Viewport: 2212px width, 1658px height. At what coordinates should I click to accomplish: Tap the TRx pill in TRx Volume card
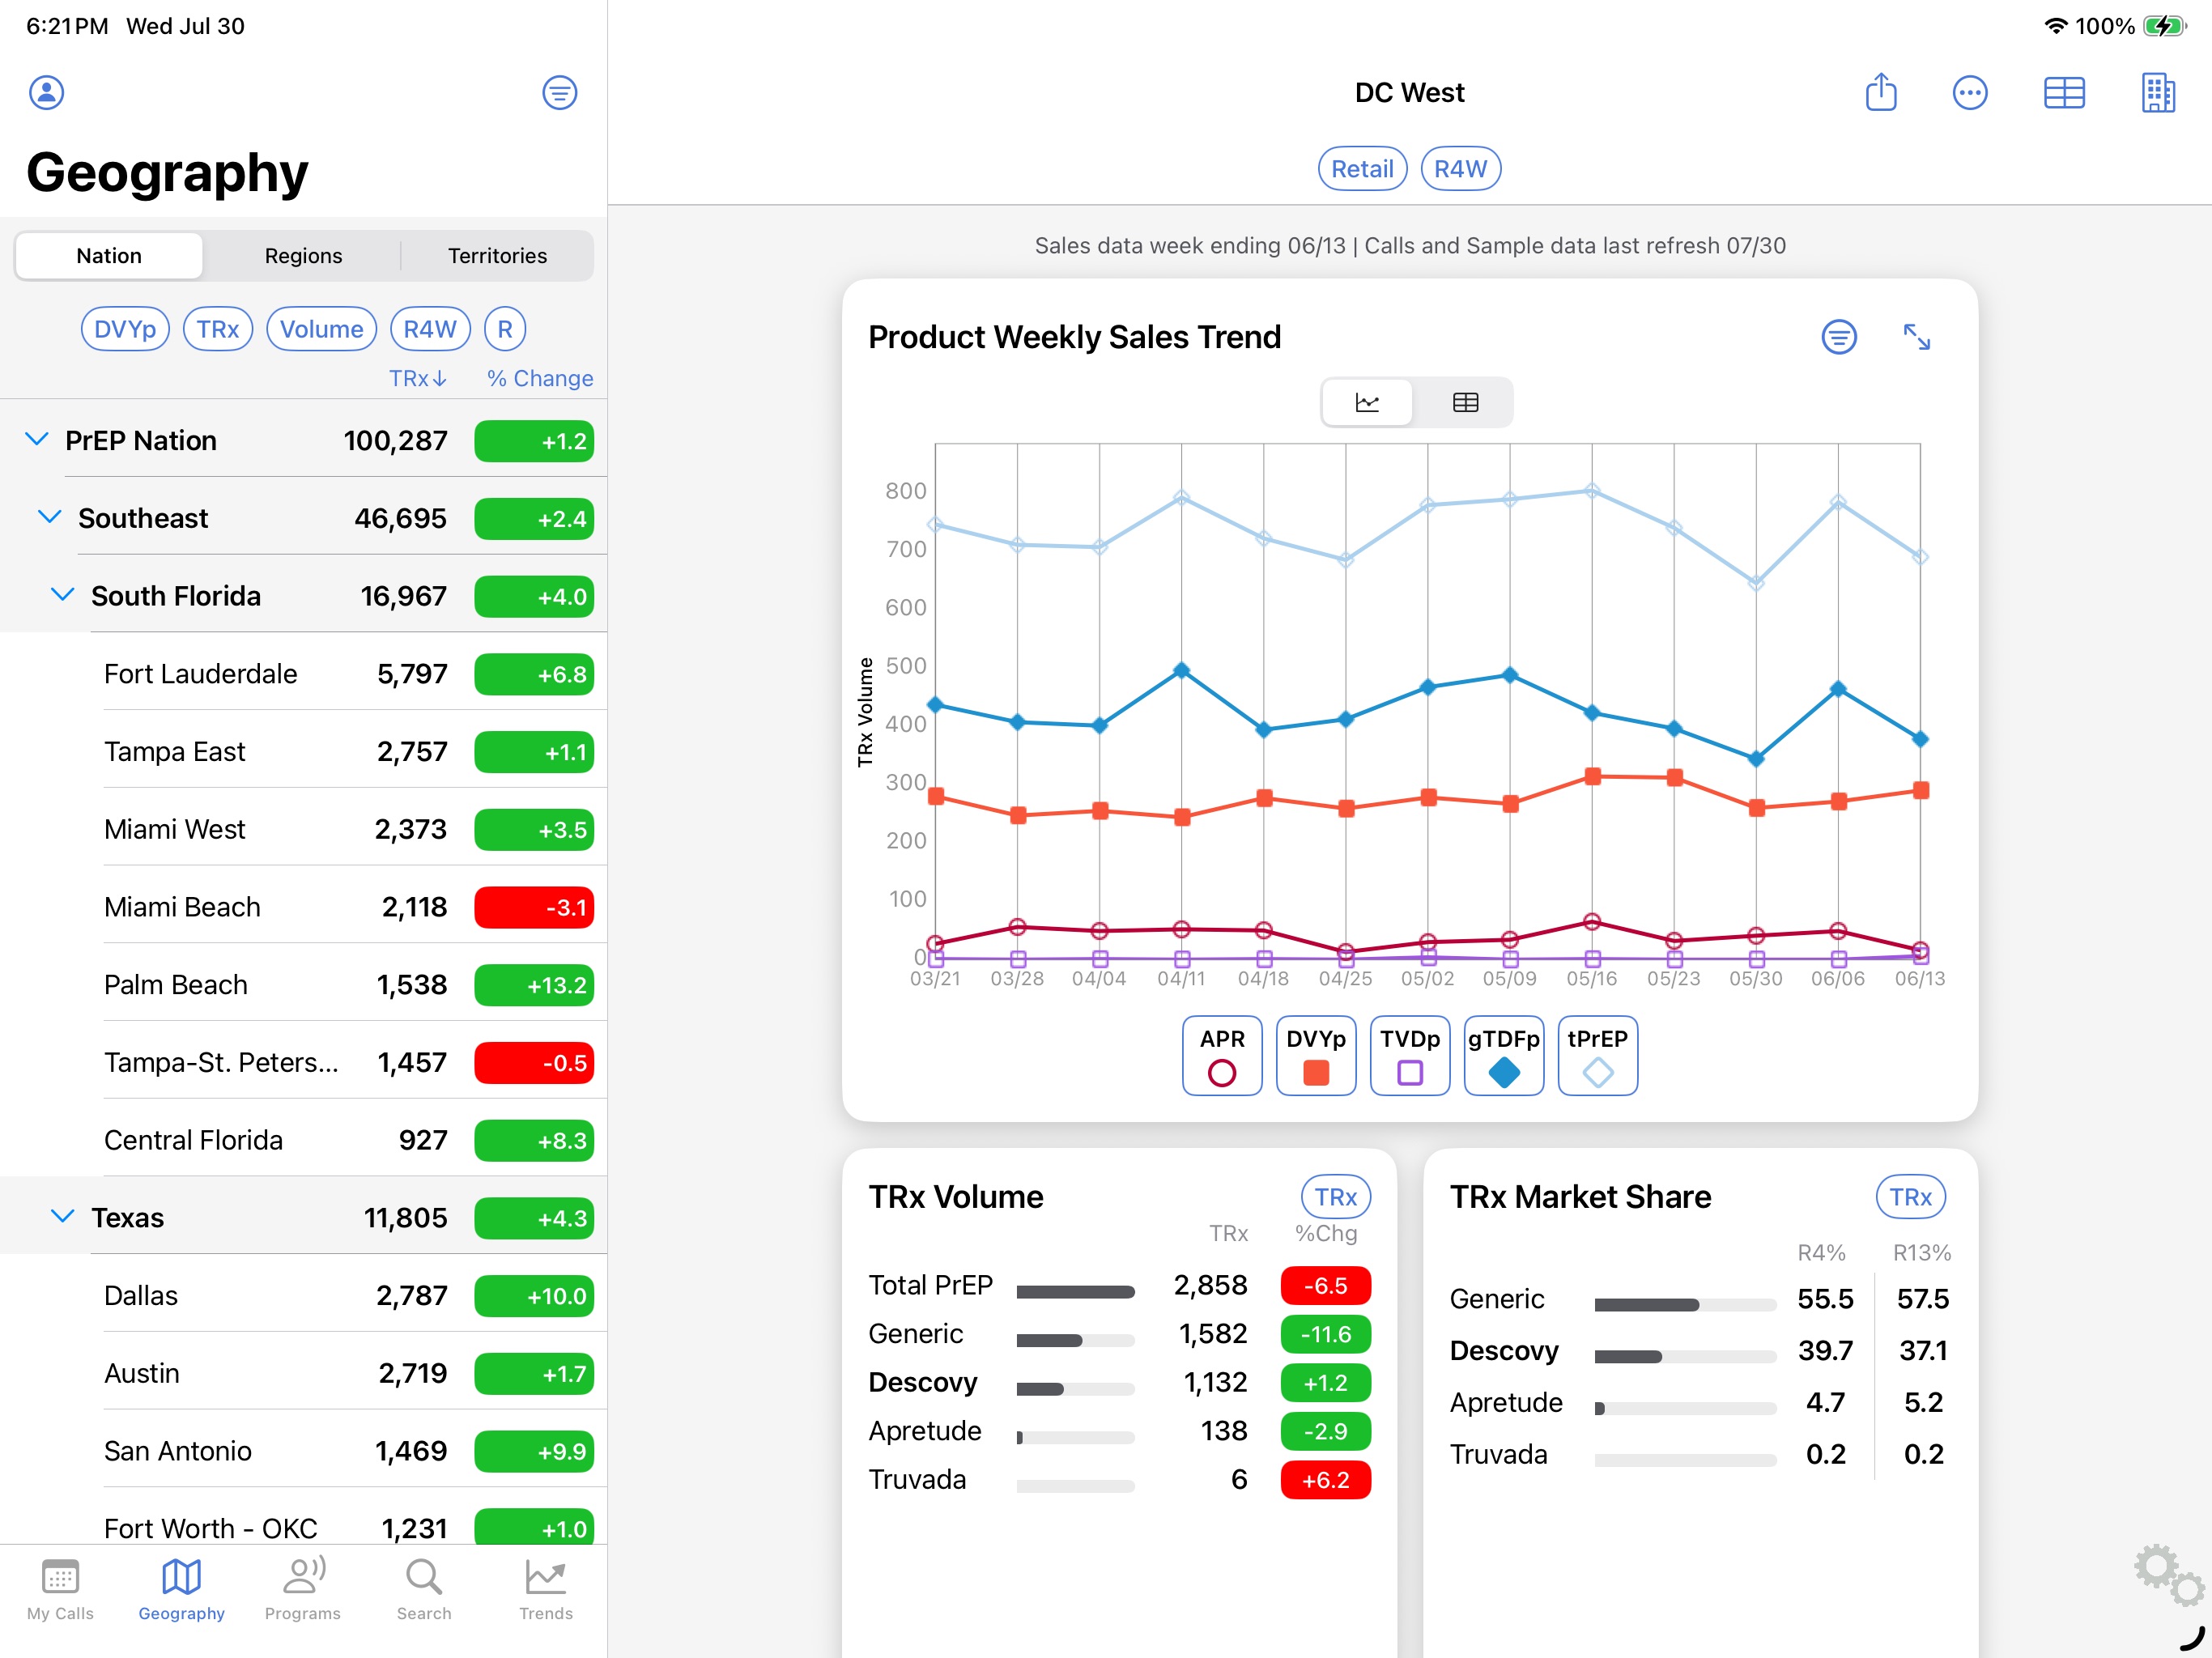click(1335, 1197)
